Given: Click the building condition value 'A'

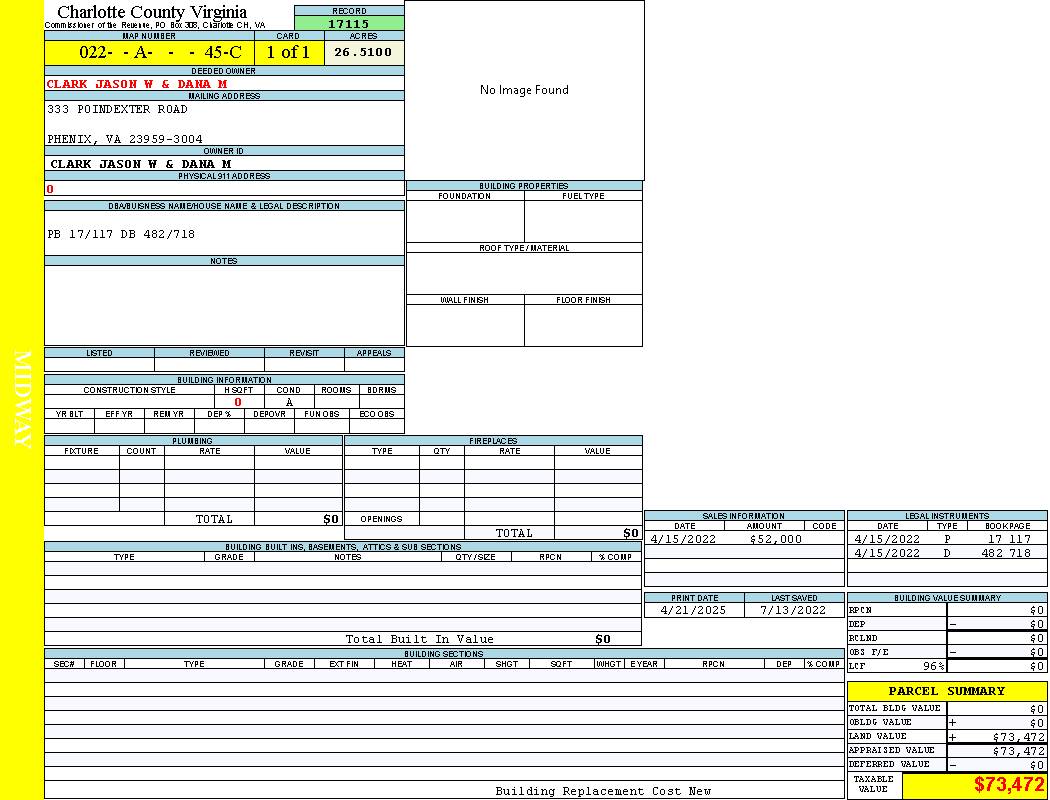Looking at the screenshot, I should click(x=288, y=403).
